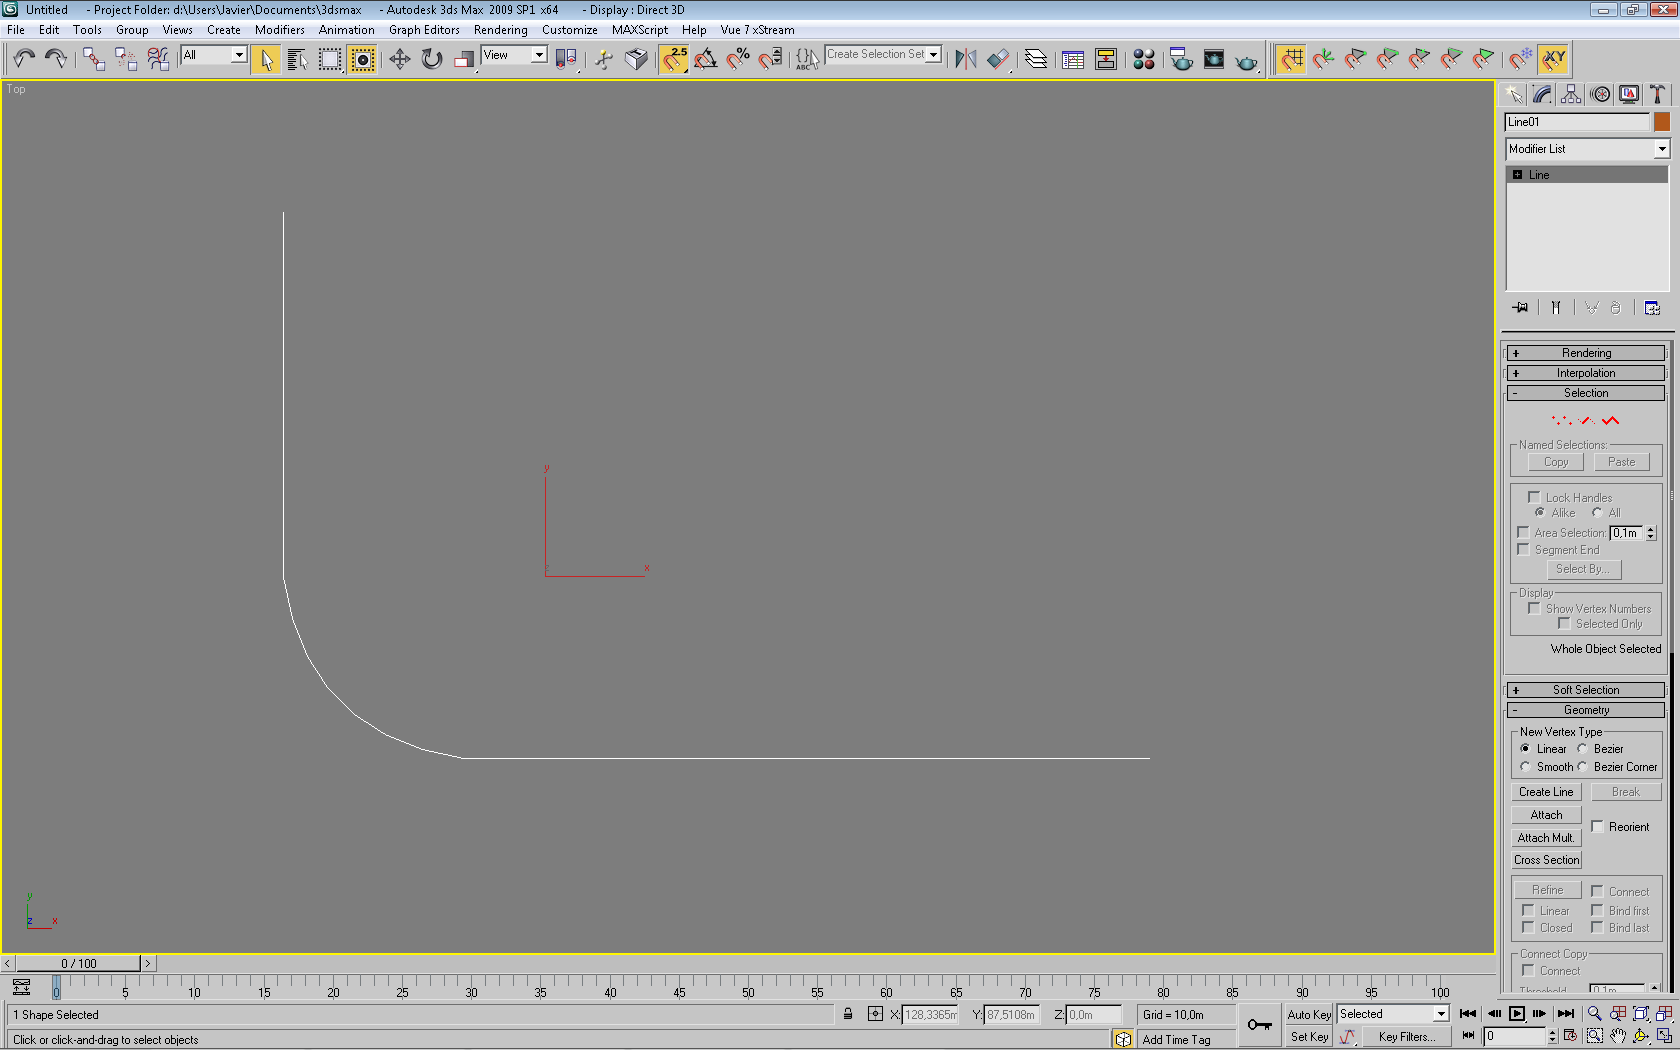Open the key filter Selected dropdown
The height and width of the screenshot is (1050, 1680).
(x=1393, y=1014)
